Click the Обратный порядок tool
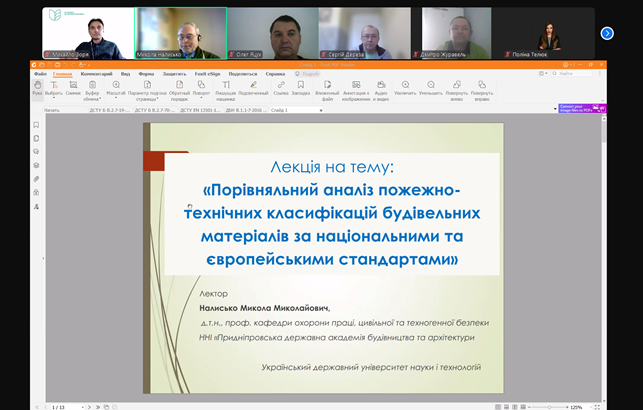Screen dimensions: 643x410 tap(180, 90)
